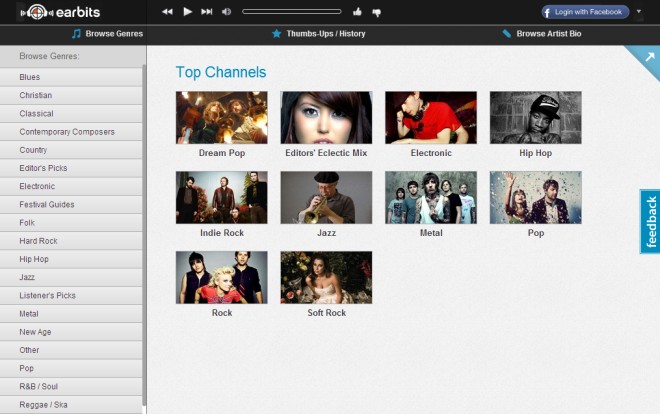Select Electronic genre in sidebar
The image size is (660, 414).
point(71,186)
